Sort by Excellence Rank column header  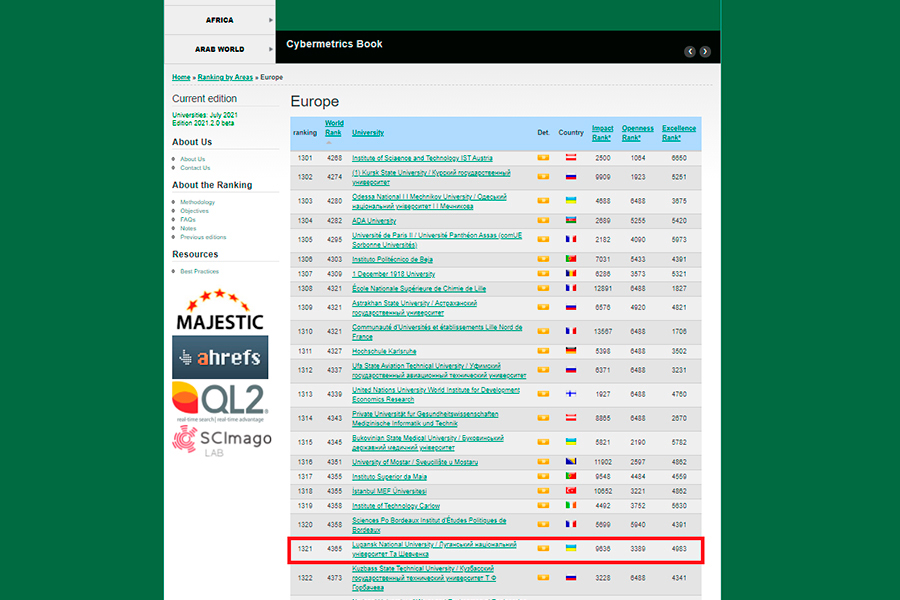(679, 132)
